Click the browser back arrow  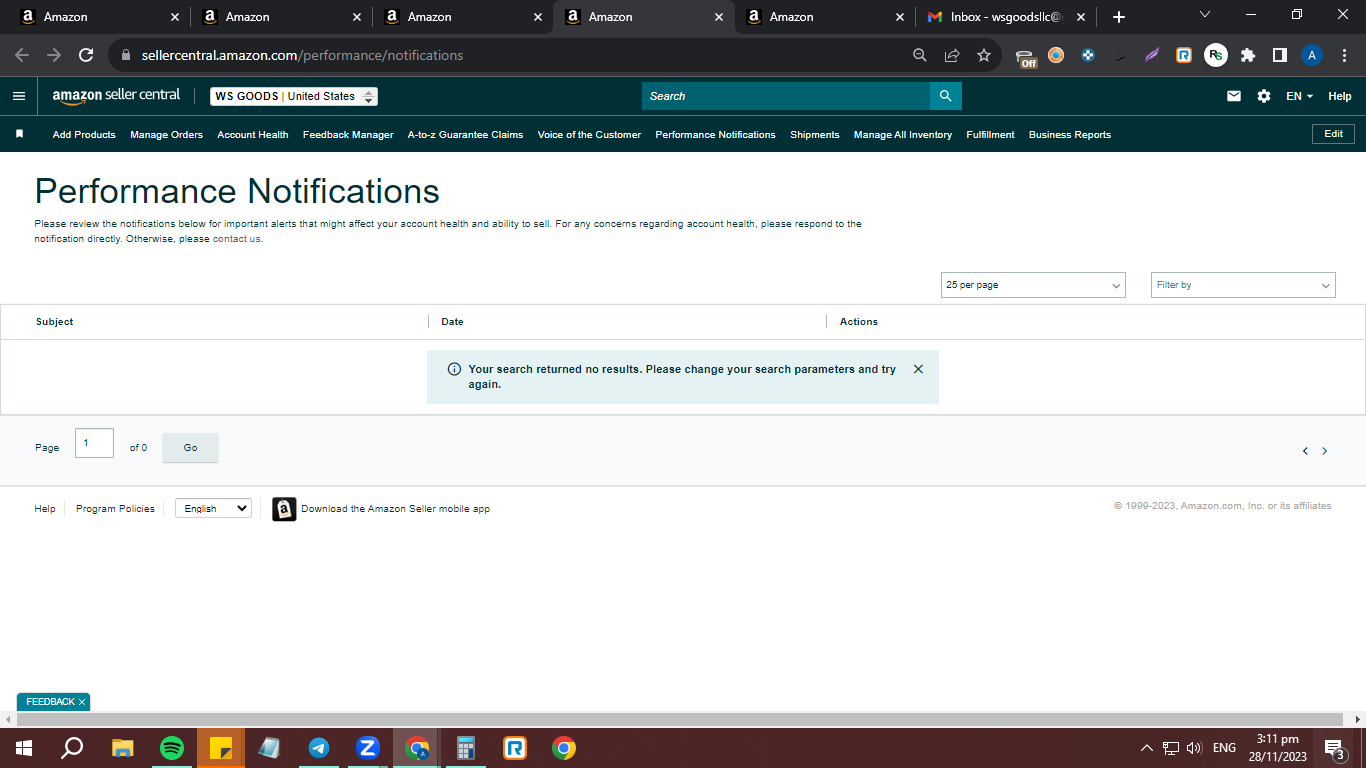tap(22, 55)
